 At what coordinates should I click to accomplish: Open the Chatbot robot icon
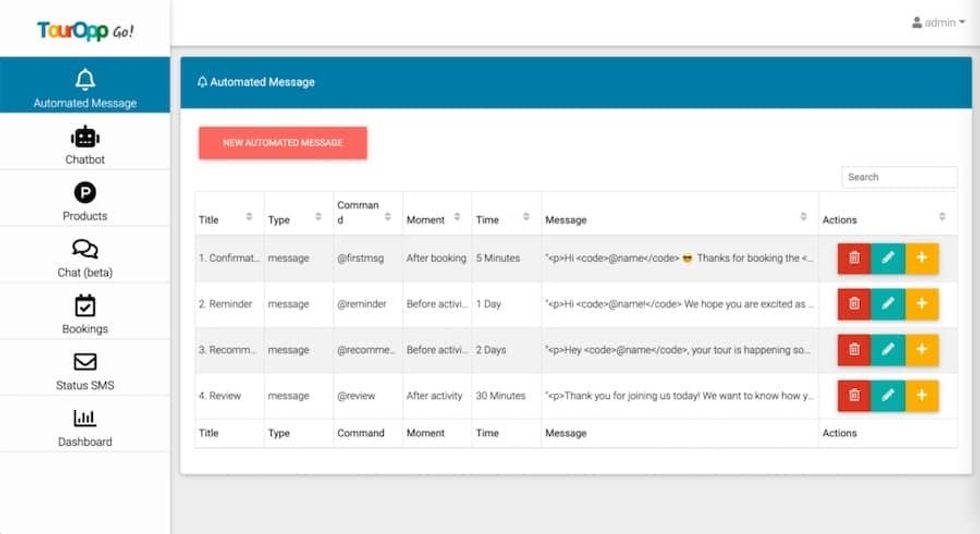point(85,137)
